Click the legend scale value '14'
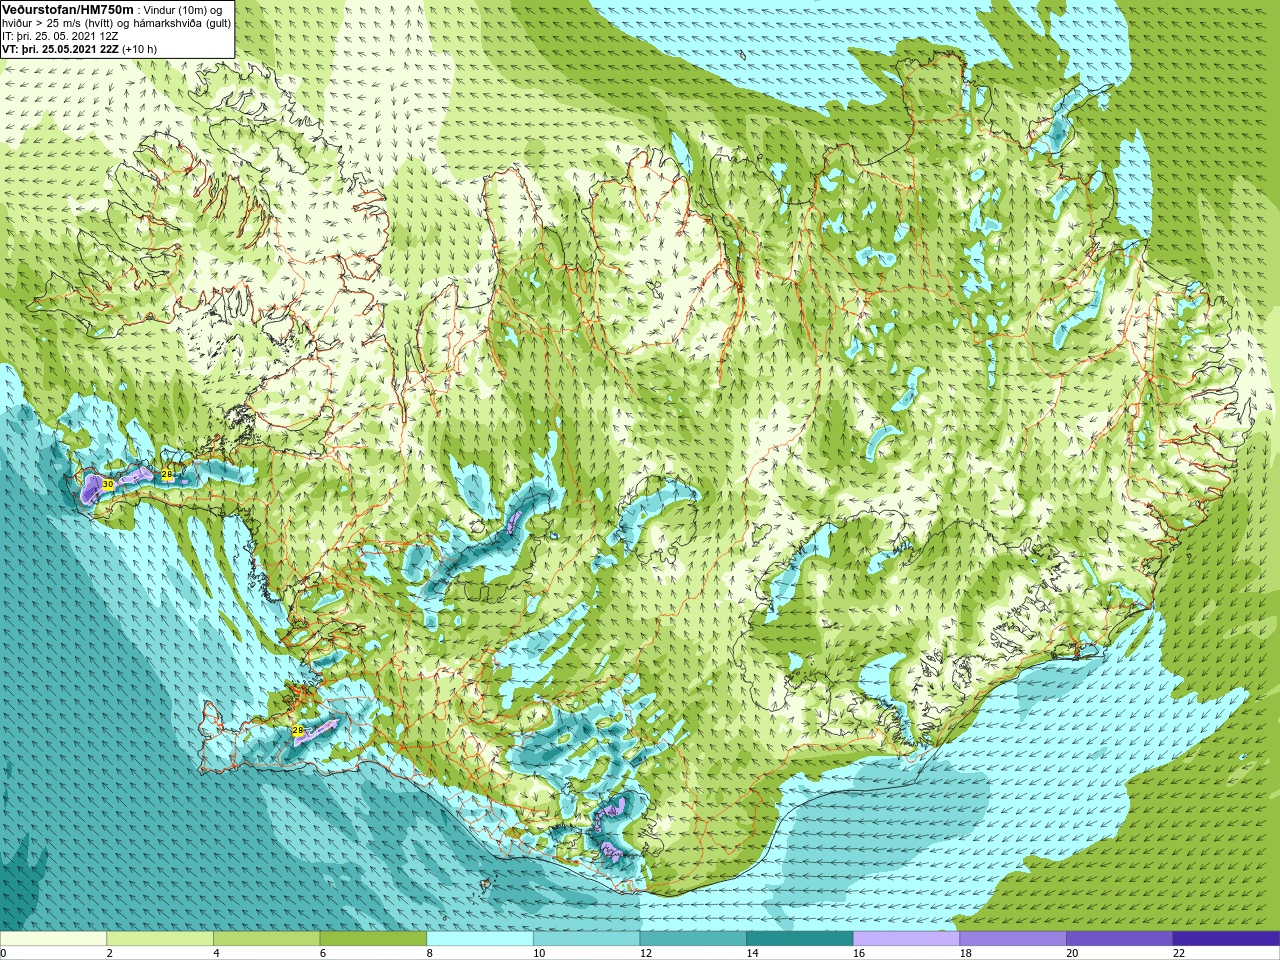1280x960 pixels. tap(753, 953)
